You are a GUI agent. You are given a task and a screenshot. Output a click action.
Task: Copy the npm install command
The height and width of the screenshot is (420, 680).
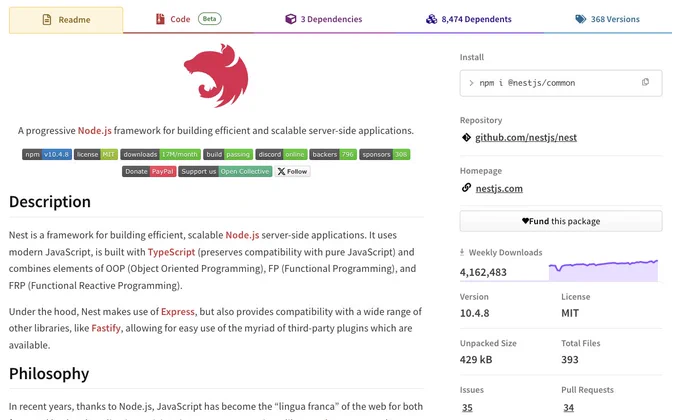pos(645,82)
